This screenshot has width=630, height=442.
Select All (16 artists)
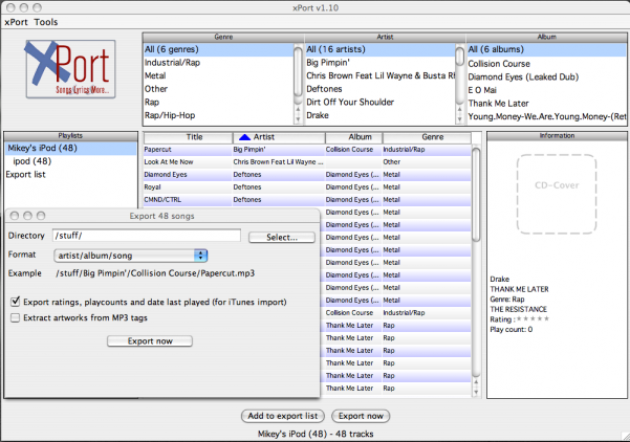pyautogui.click(x=380, y=49)
